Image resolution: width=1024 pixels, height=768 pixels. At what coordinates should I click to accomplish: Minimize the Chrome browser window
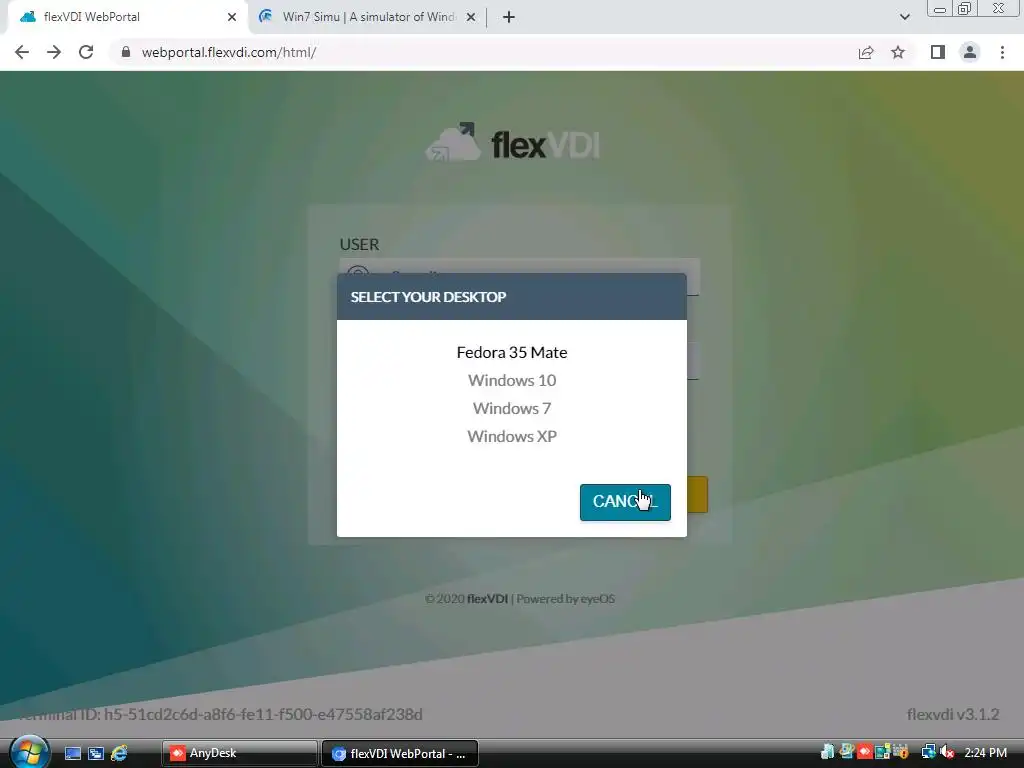[940, 9]
